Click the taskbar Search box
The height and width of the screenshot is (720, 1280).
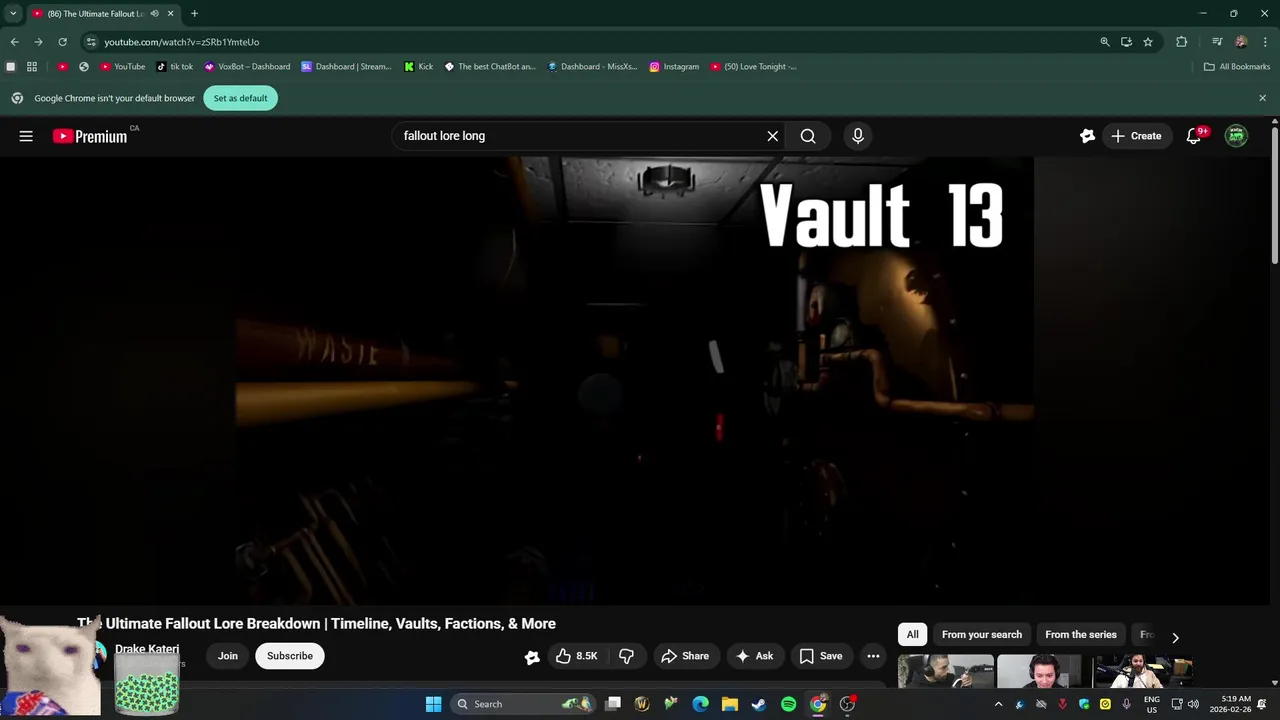[x=521, y=704]
